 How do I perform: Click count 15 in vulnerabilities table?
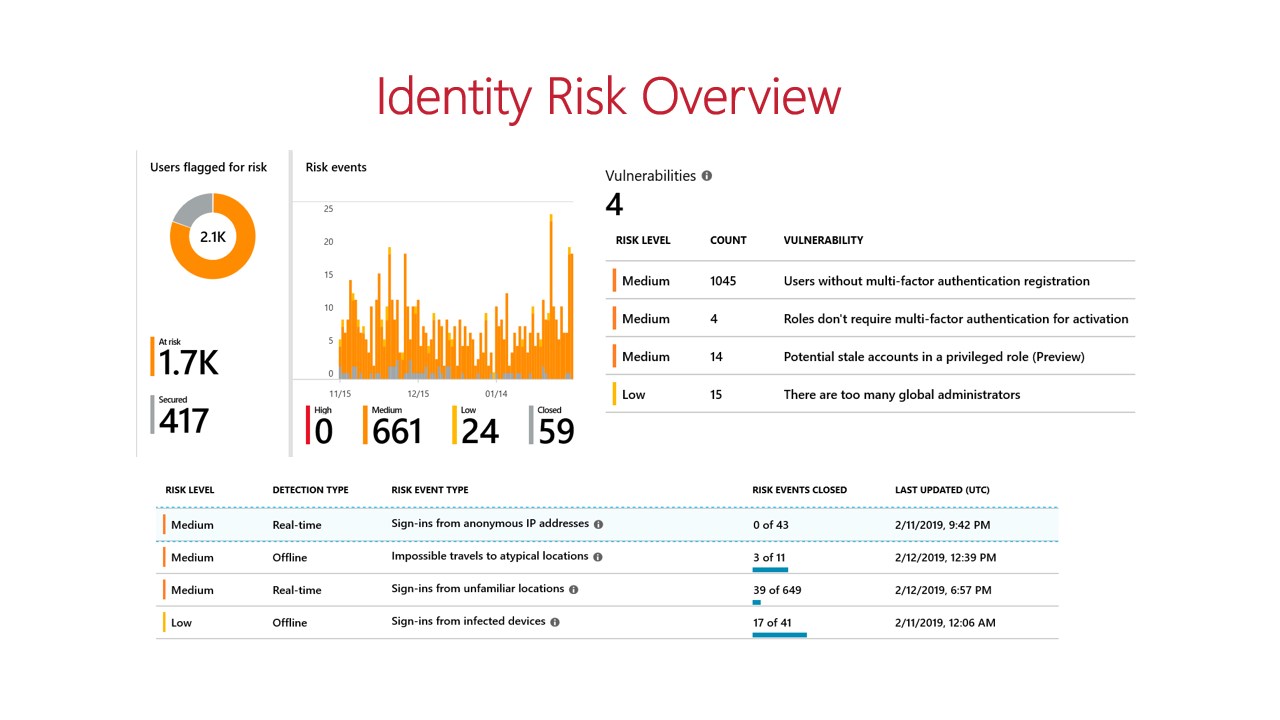[x=716, y=395]
